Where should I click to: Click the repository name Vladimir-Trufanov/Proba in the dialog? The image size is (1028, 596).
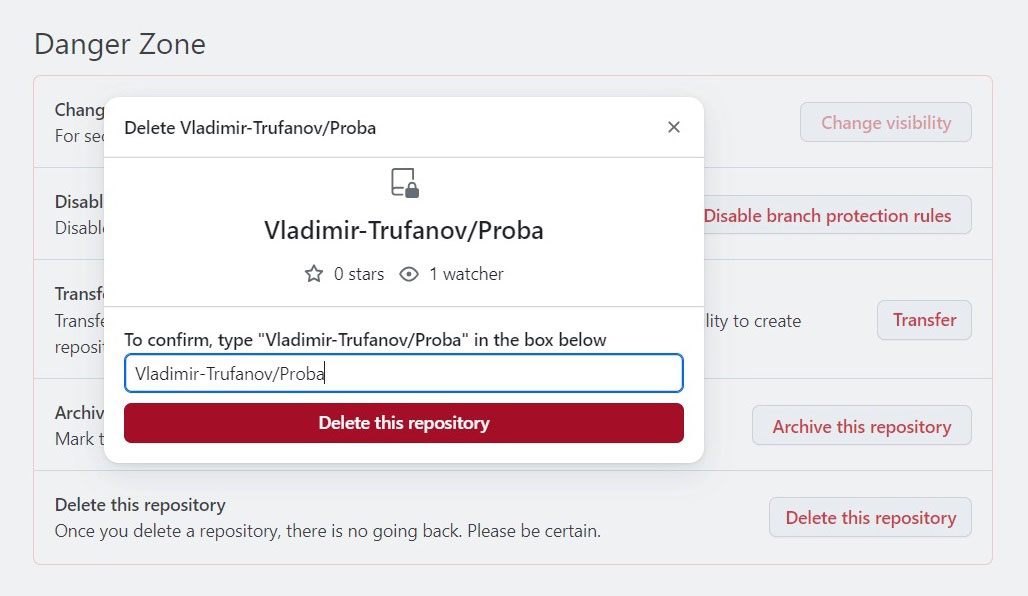[x=403, y=231]
